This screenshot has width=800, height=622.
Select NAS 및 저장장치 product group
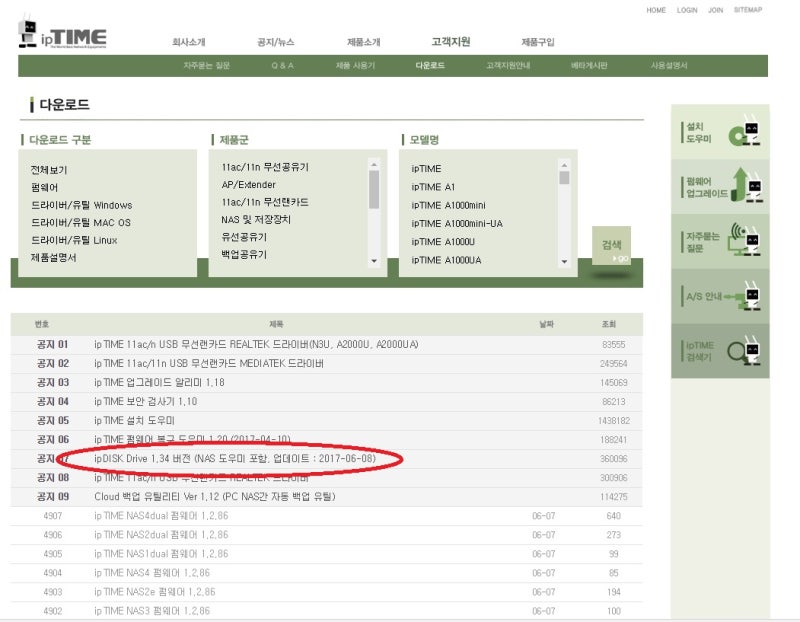pyautogui.click(x=256, y=219)
